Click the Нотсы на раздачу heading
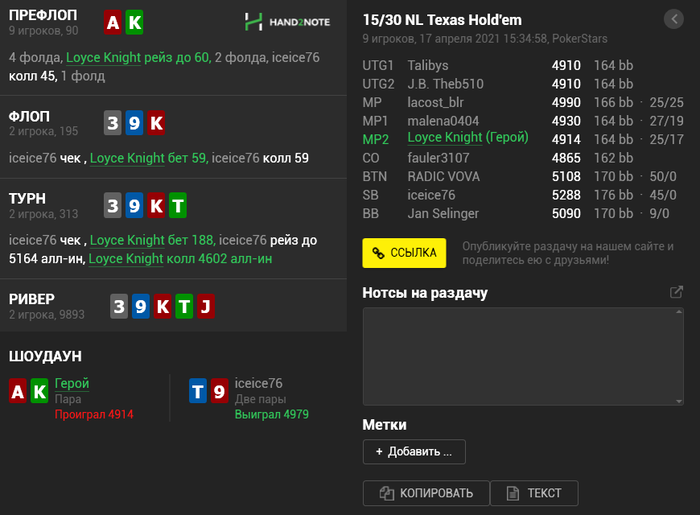 (x=425, y=293)
